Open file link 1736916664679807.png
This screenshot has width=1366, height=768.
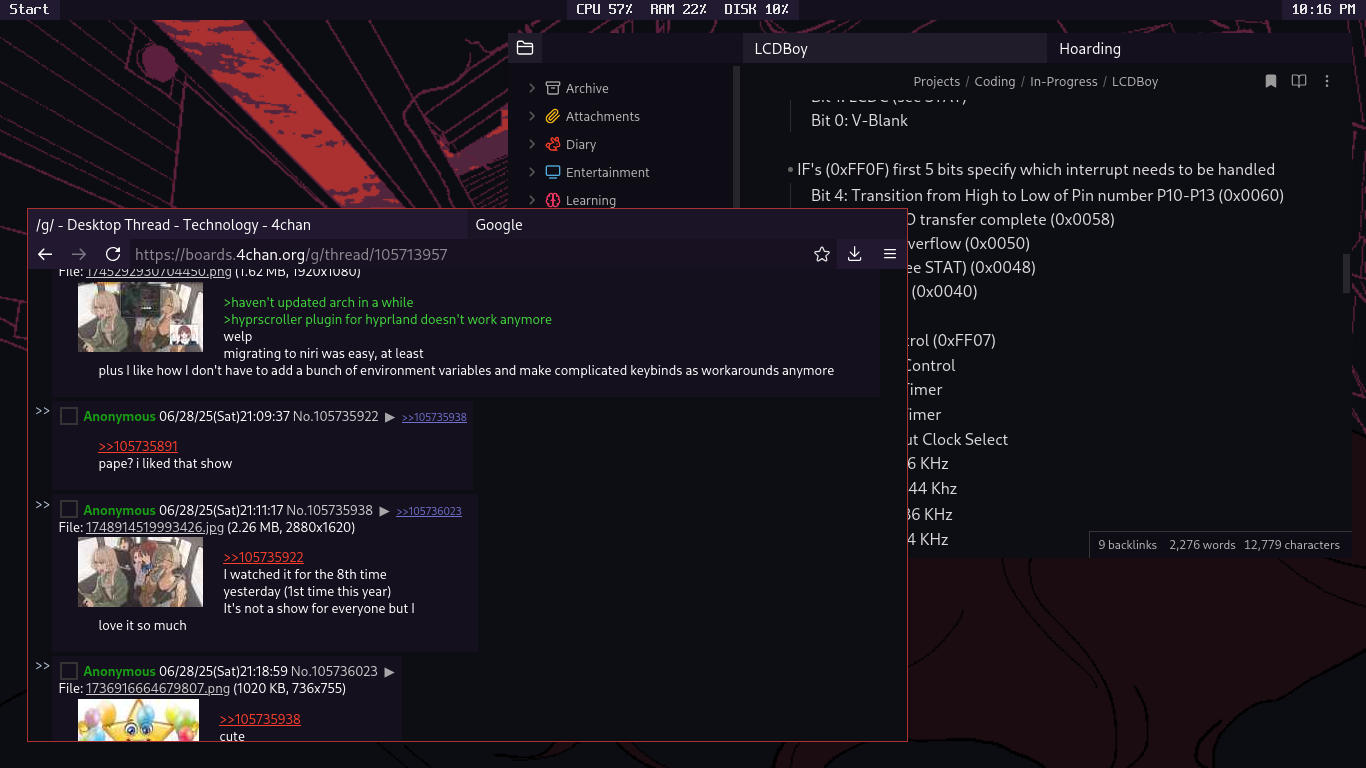click(158, 688)
